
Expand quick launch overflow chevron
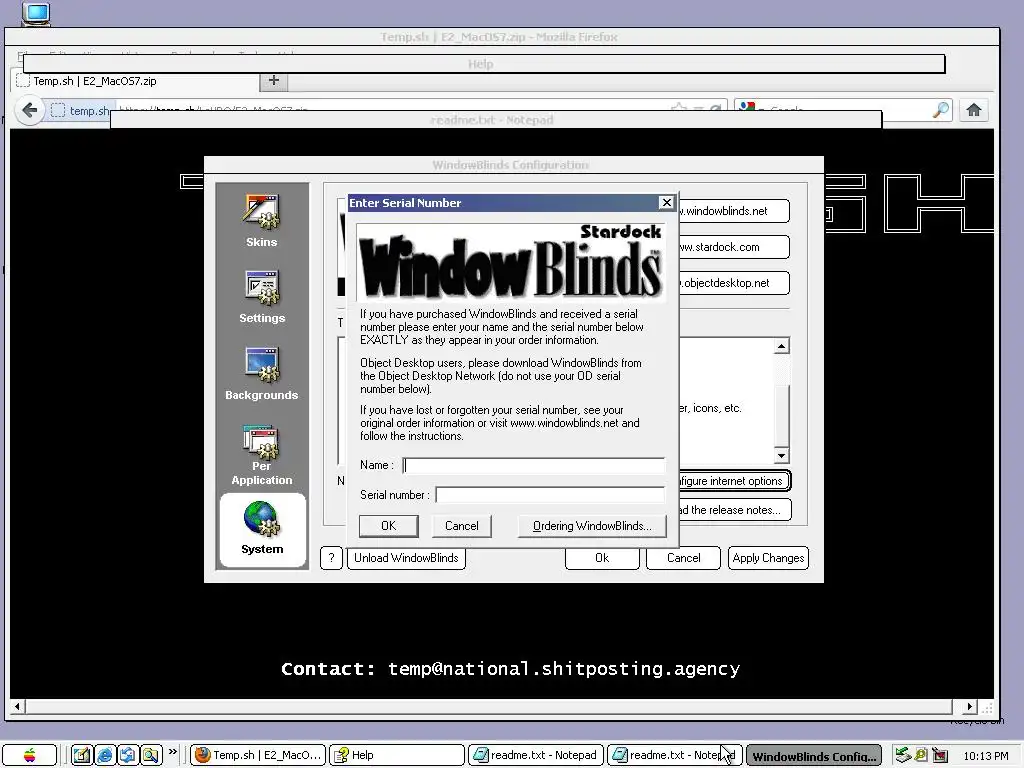pos(172,752)
